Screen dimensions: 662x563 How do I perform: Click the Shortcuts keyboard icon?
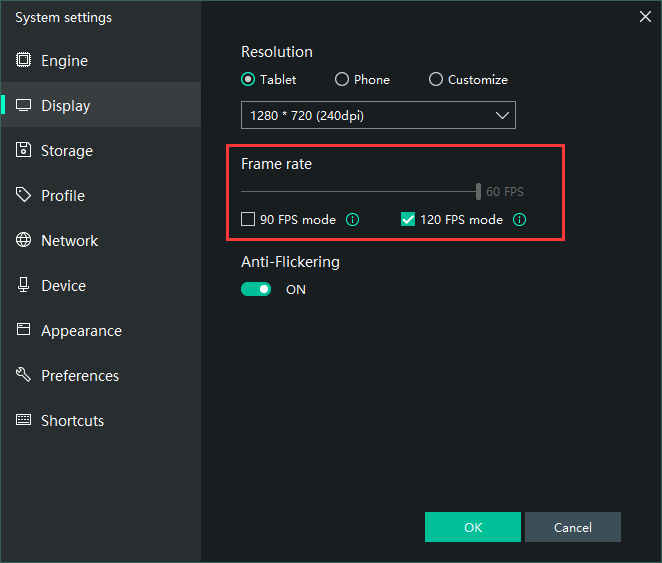pyautogui.click(x=23, y=420)
